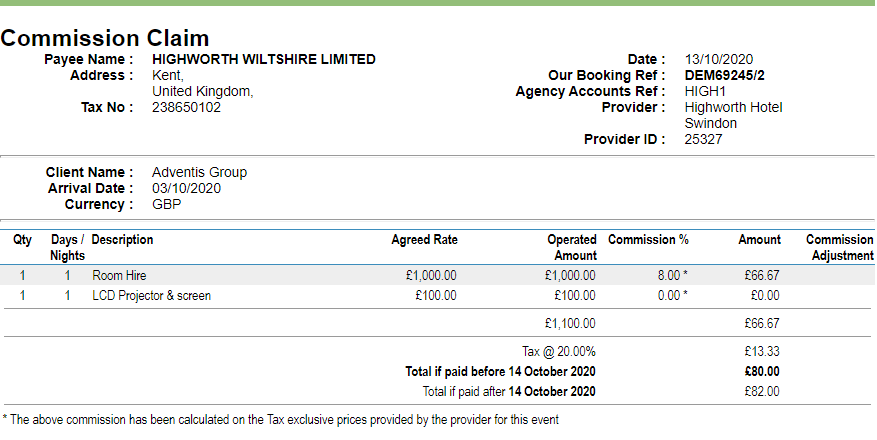Select the provider Highworth Hotel text
This screenshot has height=440, width=877.
733,107
